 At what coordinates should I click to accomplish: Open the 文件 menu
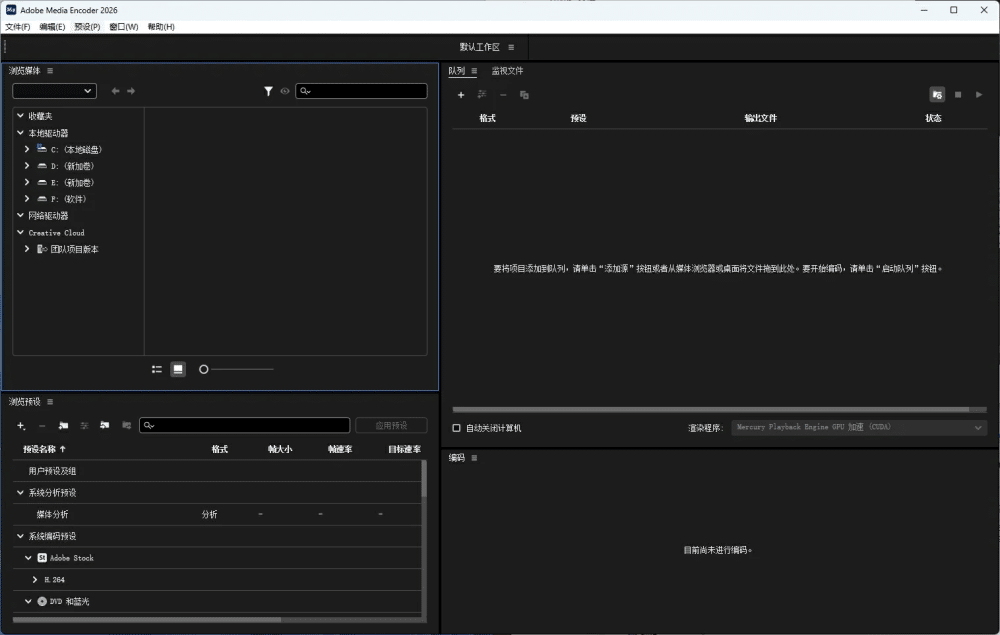(16, 26)
